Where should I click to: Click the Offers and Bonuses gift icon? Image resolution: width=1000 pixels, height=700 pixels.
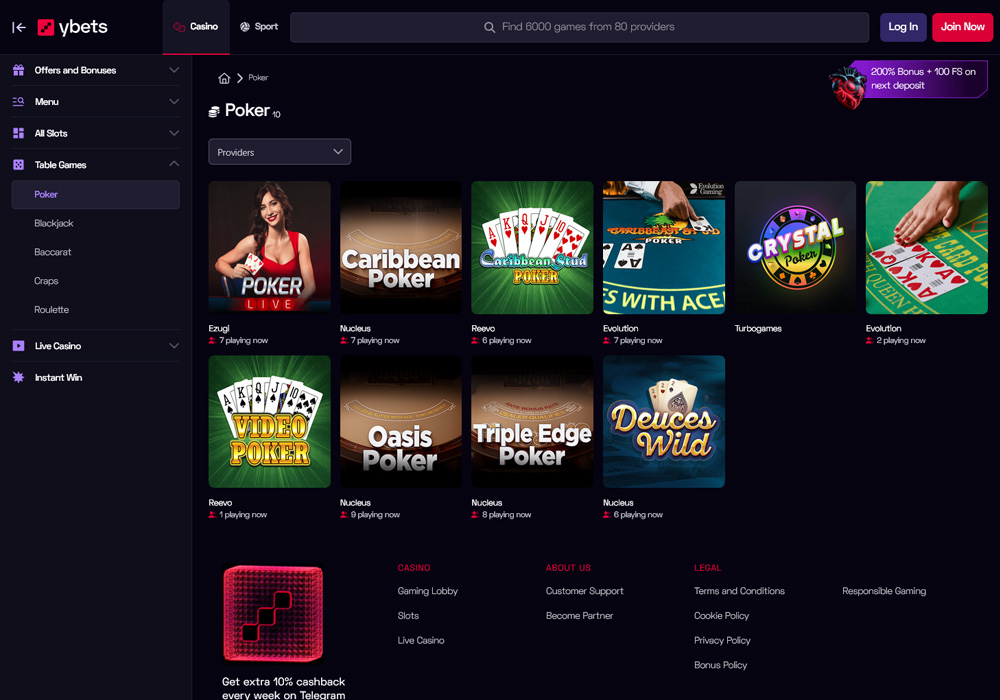pyautogui.click(x=18, y=70)
